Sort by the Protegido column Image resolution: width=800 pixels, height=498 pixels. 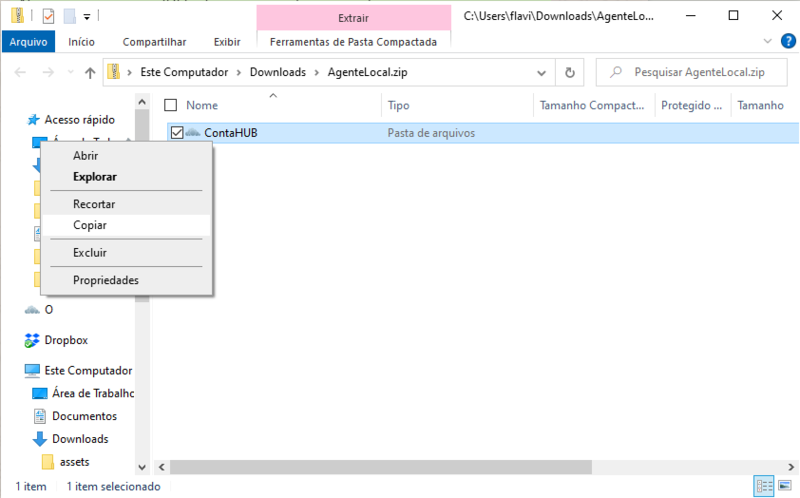click(x=691, y=105)
